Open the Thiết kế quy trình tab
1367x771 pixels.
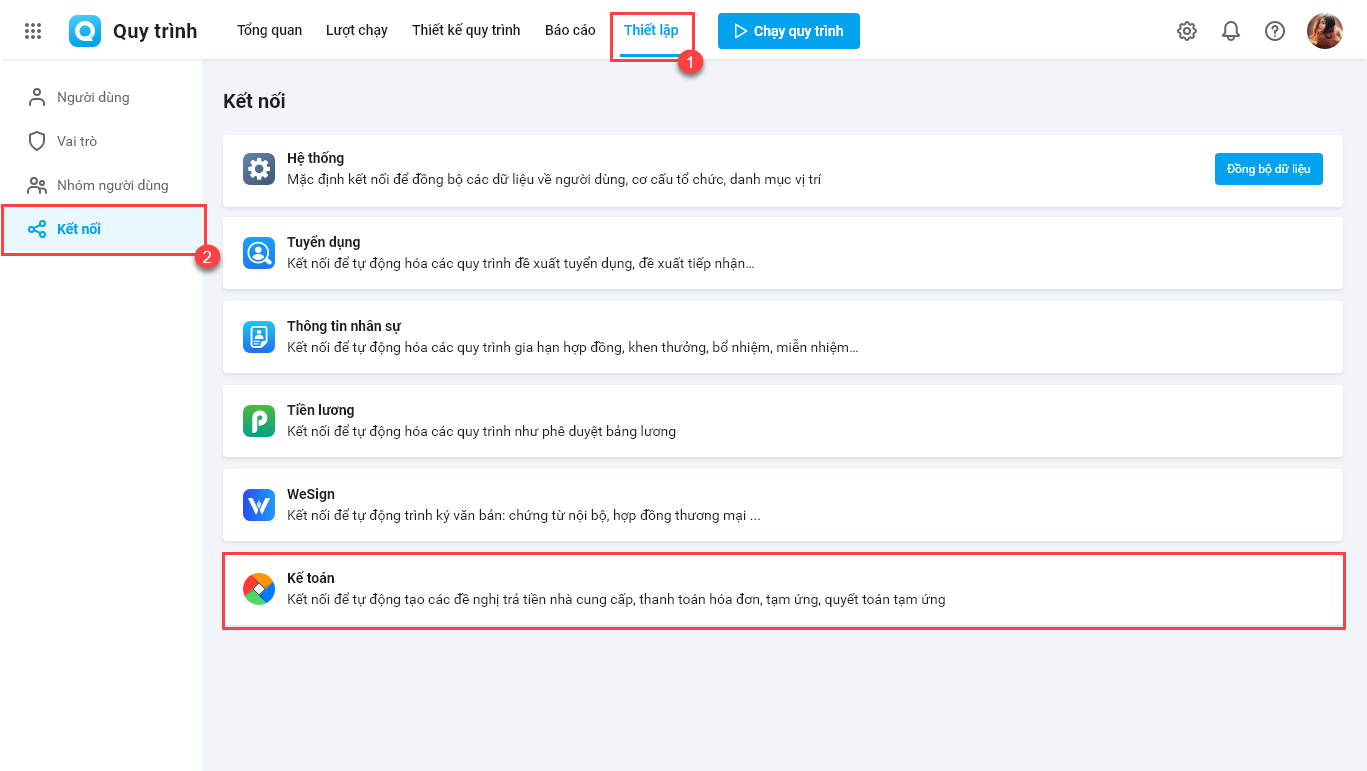pyautogui.click(x=466, y=30)
